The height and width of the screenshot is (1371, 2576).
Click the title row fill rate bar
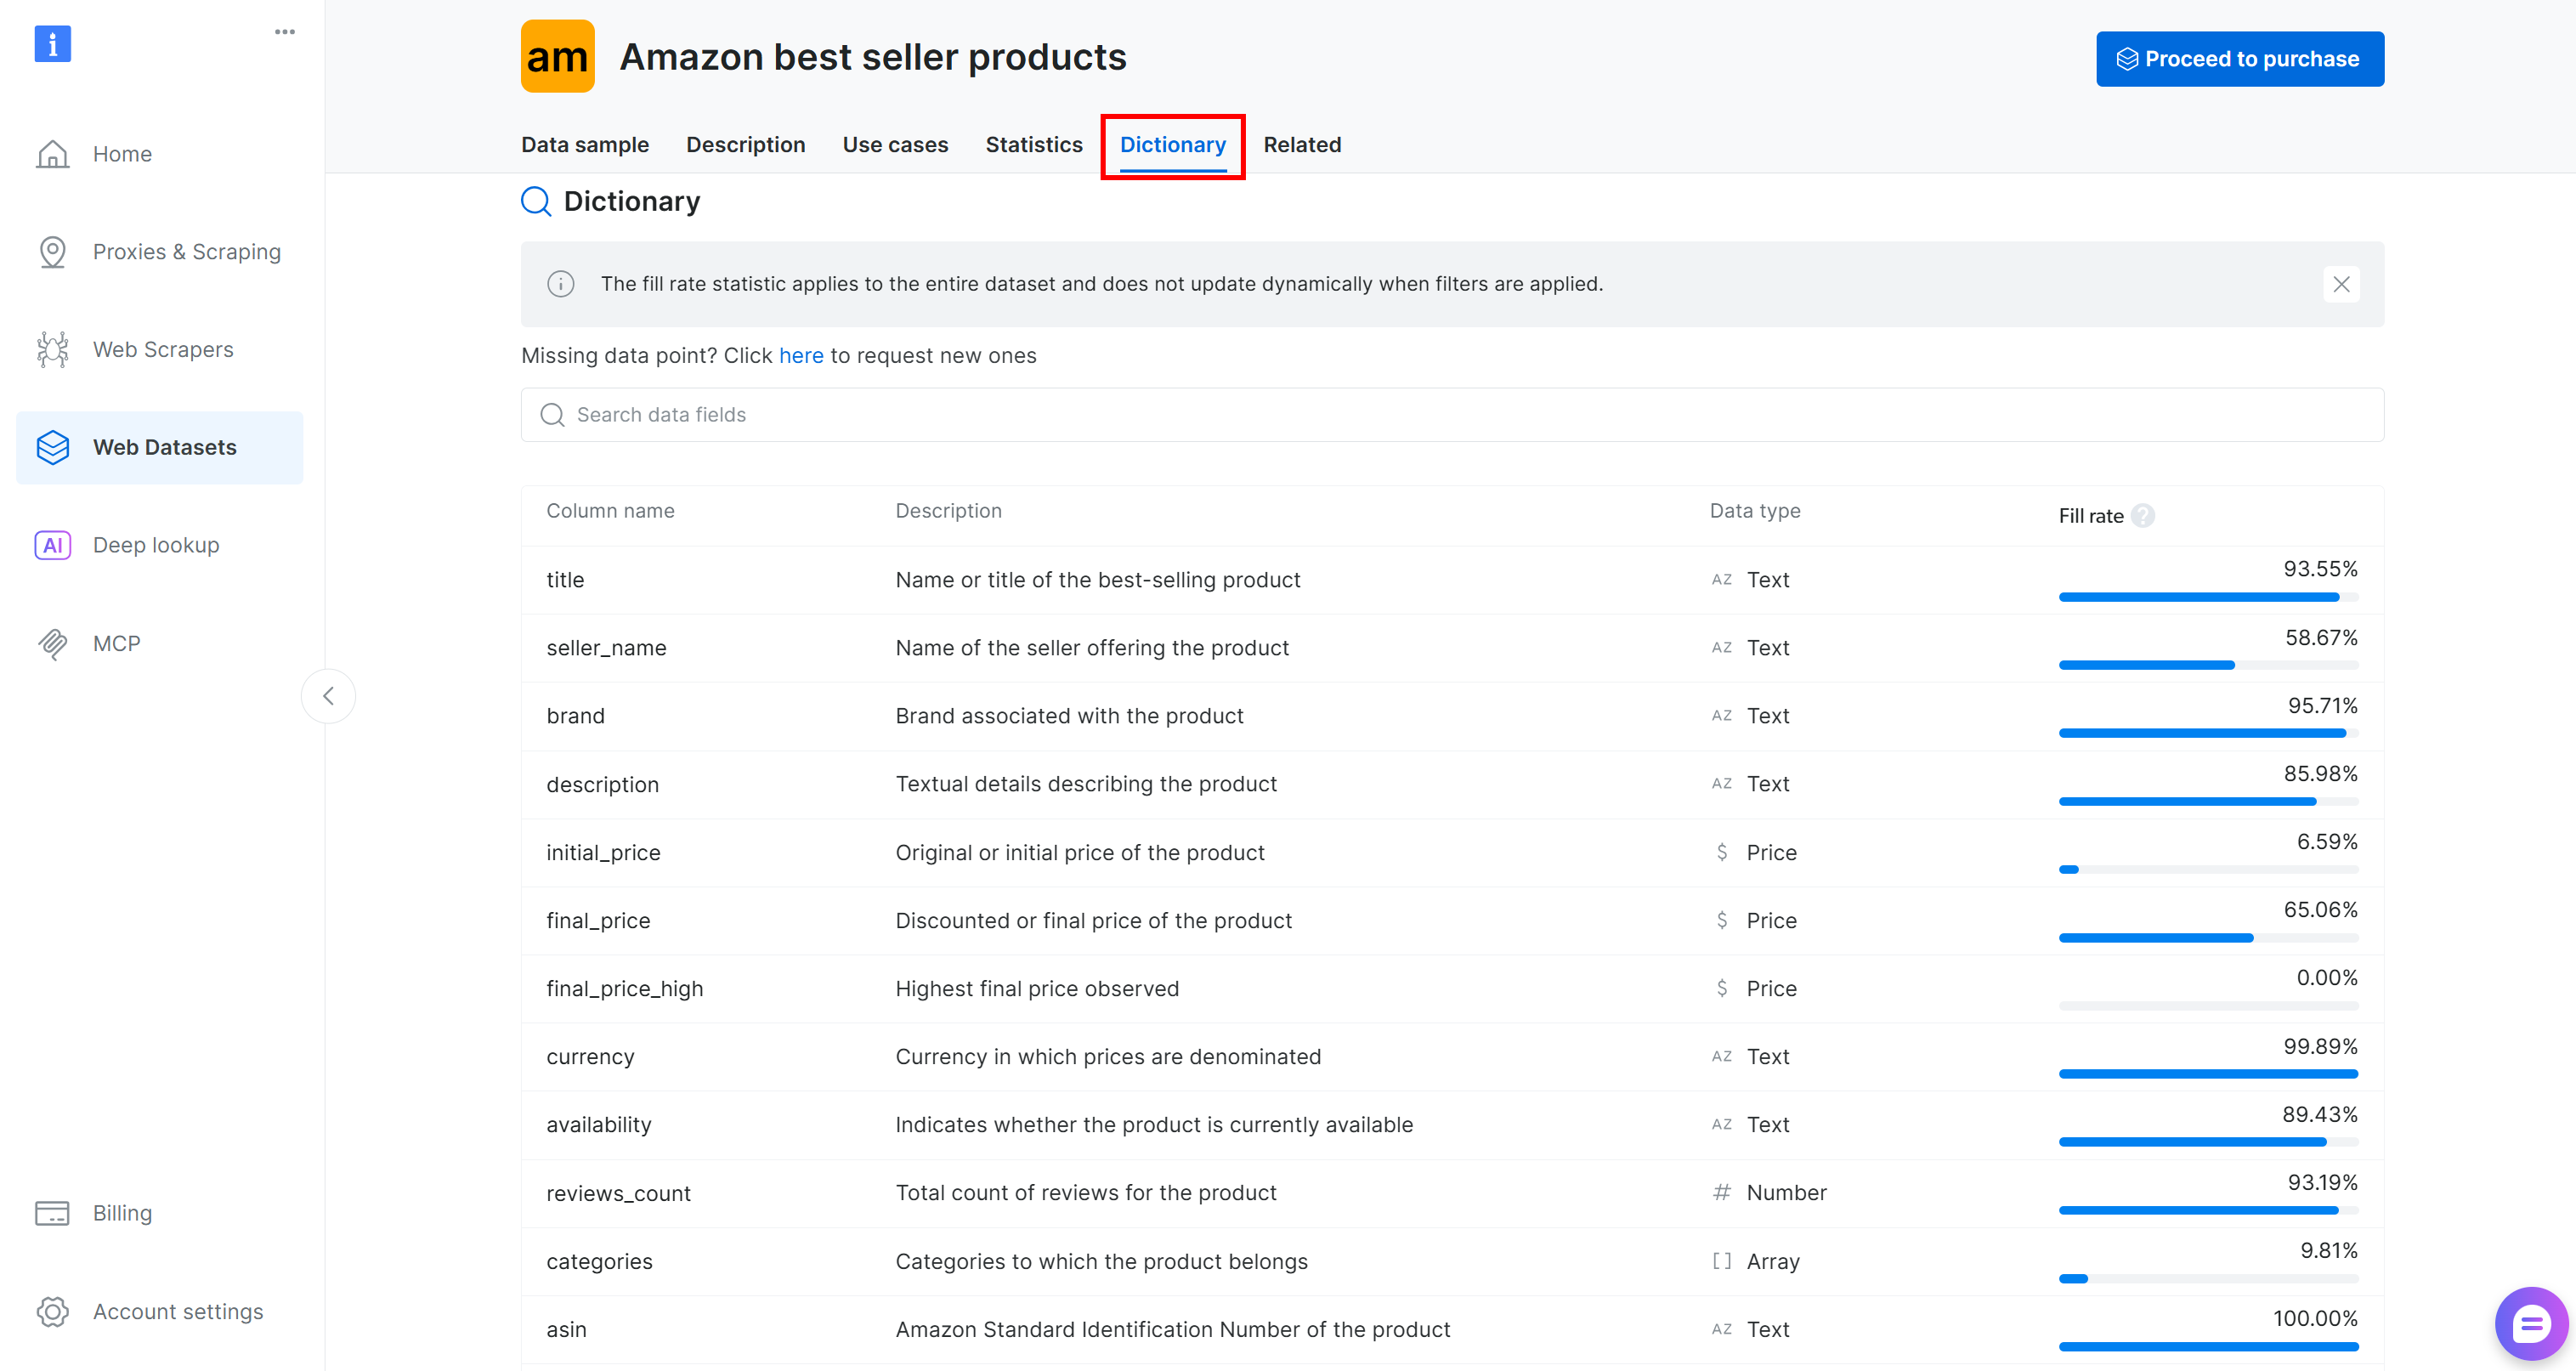coord(2207,597)
